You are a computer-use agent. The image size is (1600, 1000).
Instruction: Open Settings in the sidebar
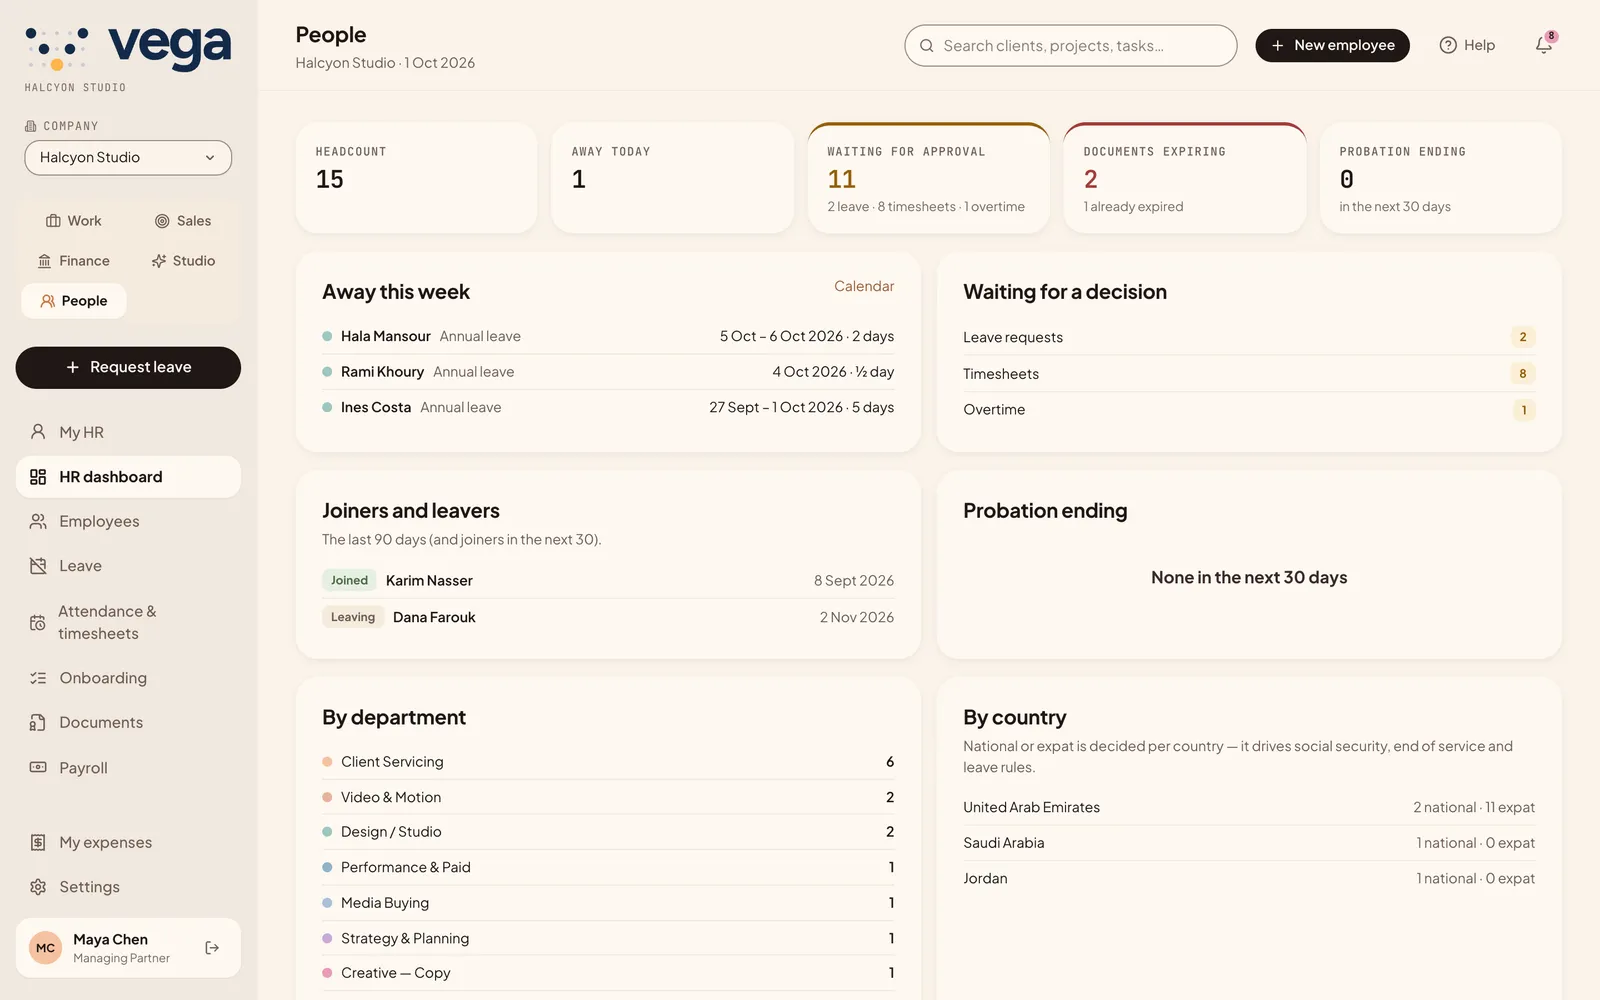(128, 887)
